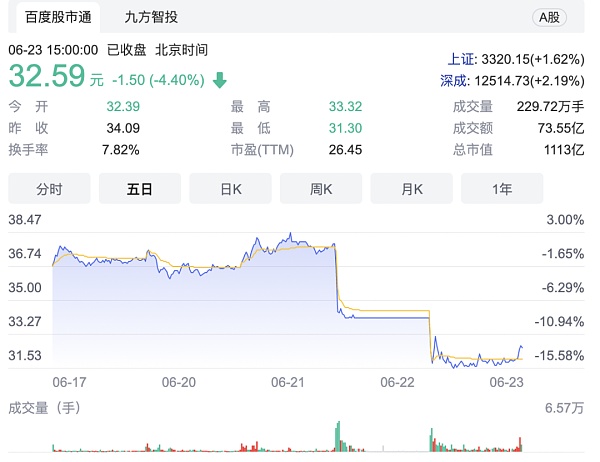Click the 06-17 date marker

(68, 382)
